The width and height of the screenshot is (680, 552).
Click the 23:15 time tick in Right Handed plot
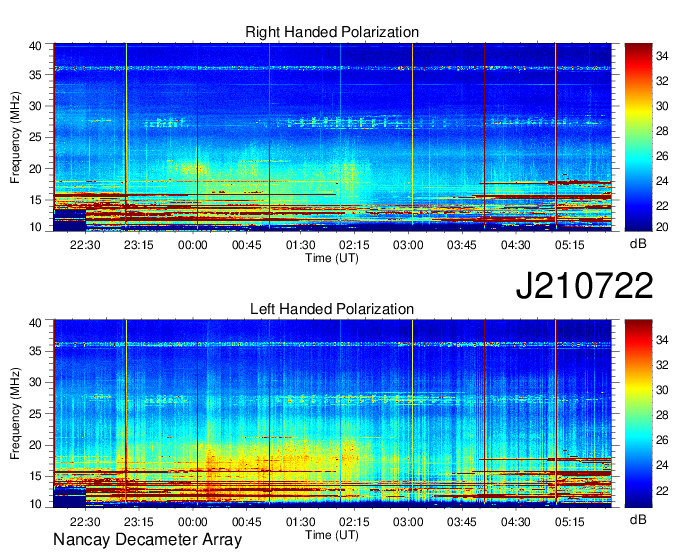(139, 245)
